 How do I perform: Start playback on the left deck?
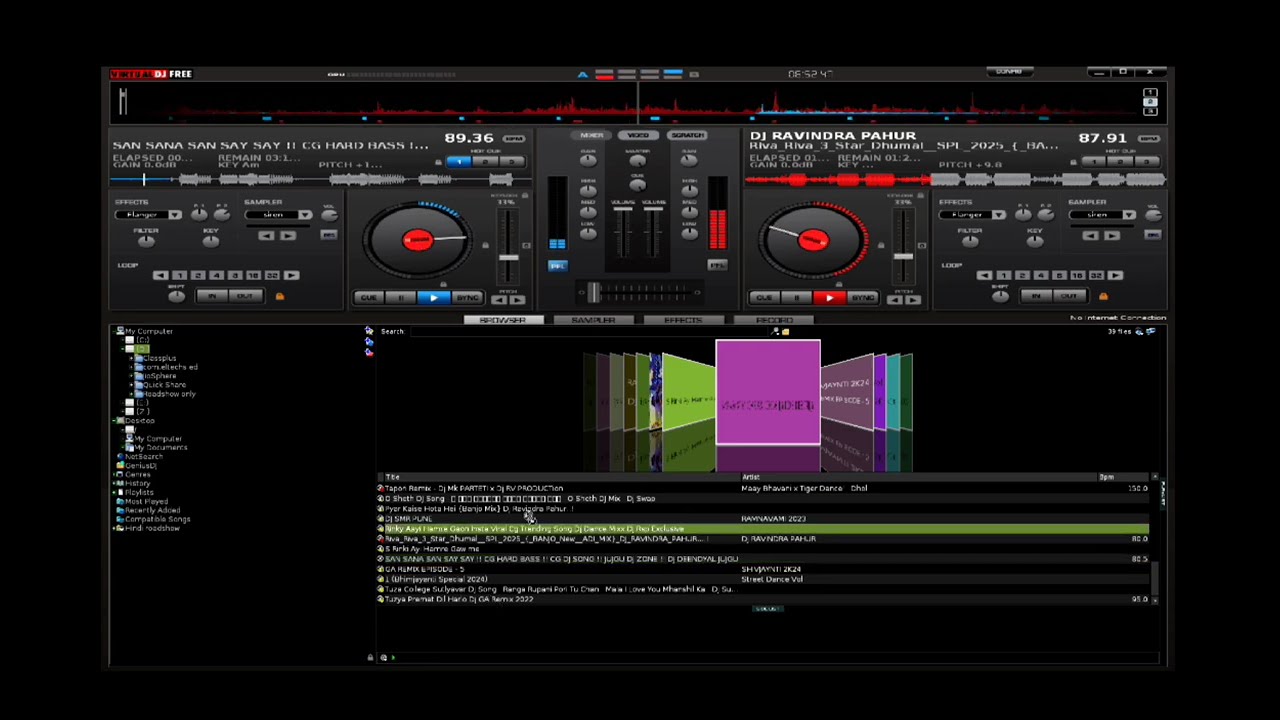point(433,297)
